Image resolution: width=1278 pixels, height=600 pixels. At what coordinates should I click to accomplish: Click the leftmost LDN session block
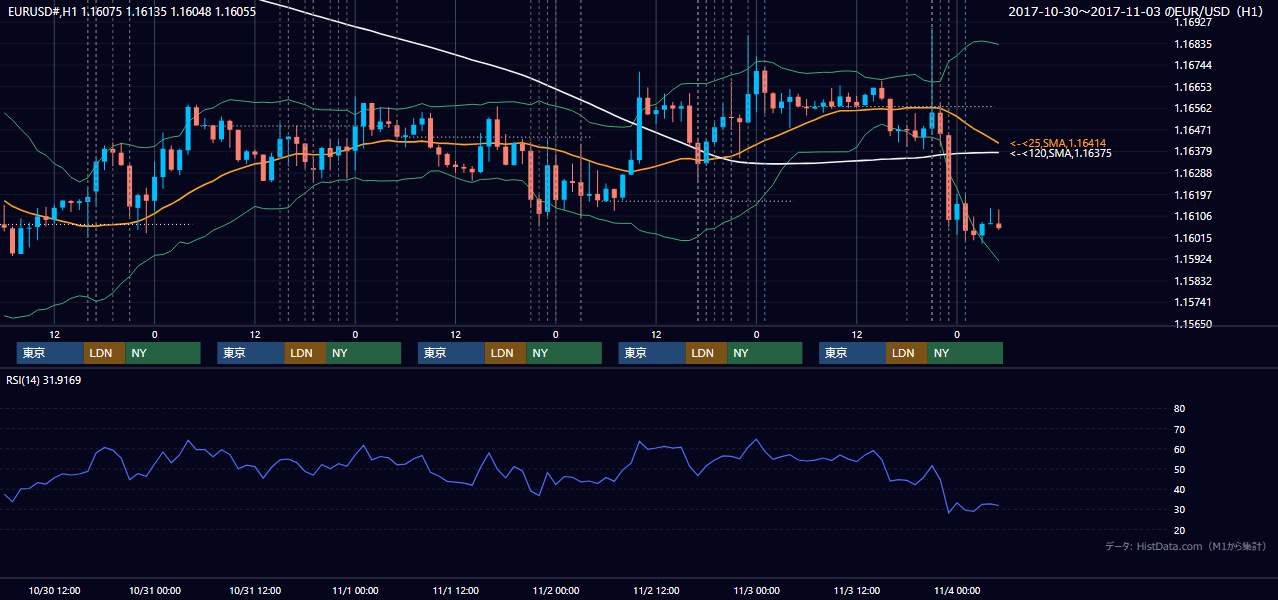[104, 353]
